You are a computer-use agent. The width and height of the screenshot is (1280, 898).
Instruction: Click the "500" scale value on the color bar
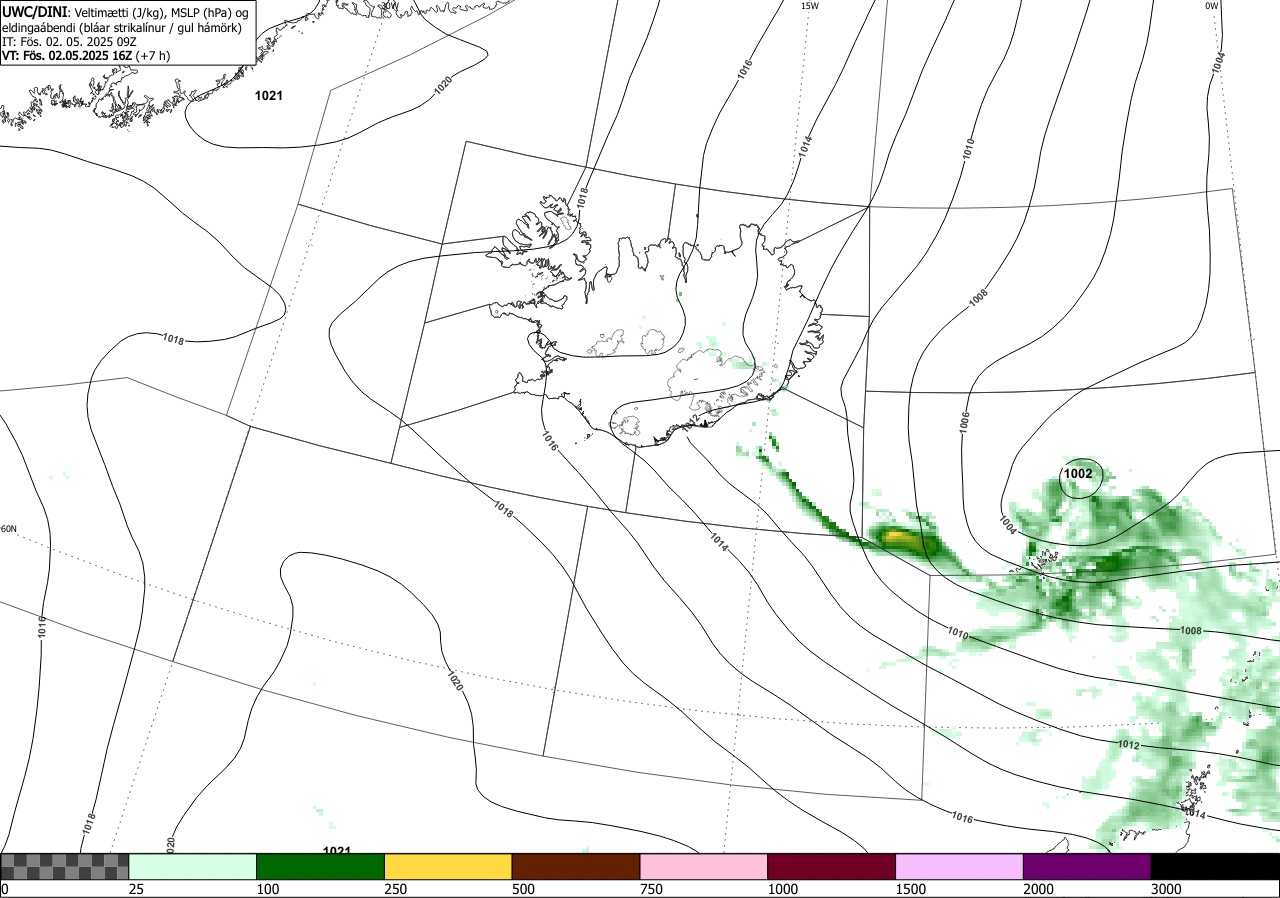pos(523,889)
